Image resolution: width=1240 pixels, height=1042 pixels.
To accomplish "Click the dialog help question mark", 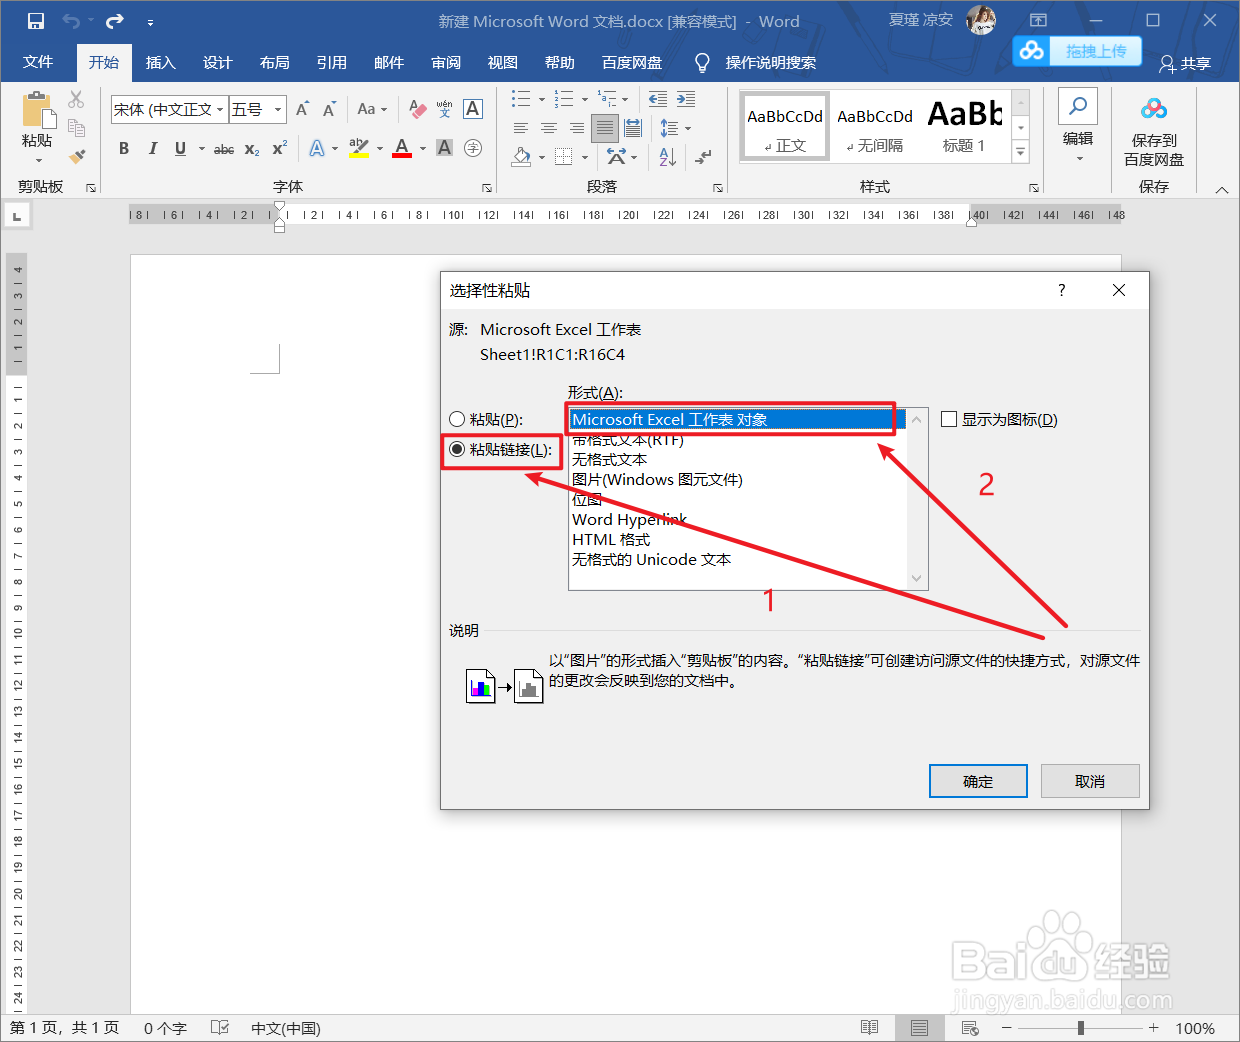I will (x=1061, y=290).
